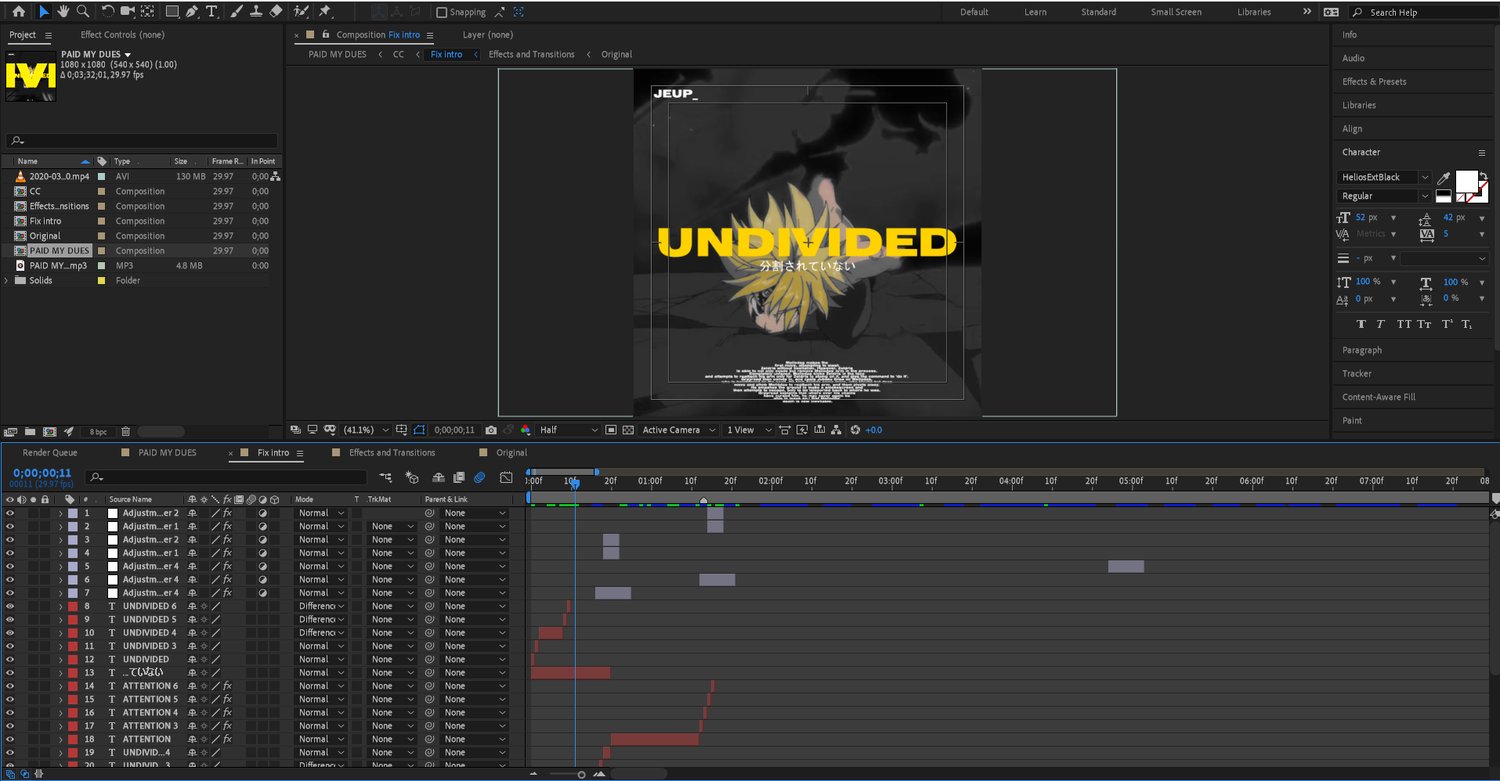
Task: Click the white fill color swatch
Action: click(1467, 182)
